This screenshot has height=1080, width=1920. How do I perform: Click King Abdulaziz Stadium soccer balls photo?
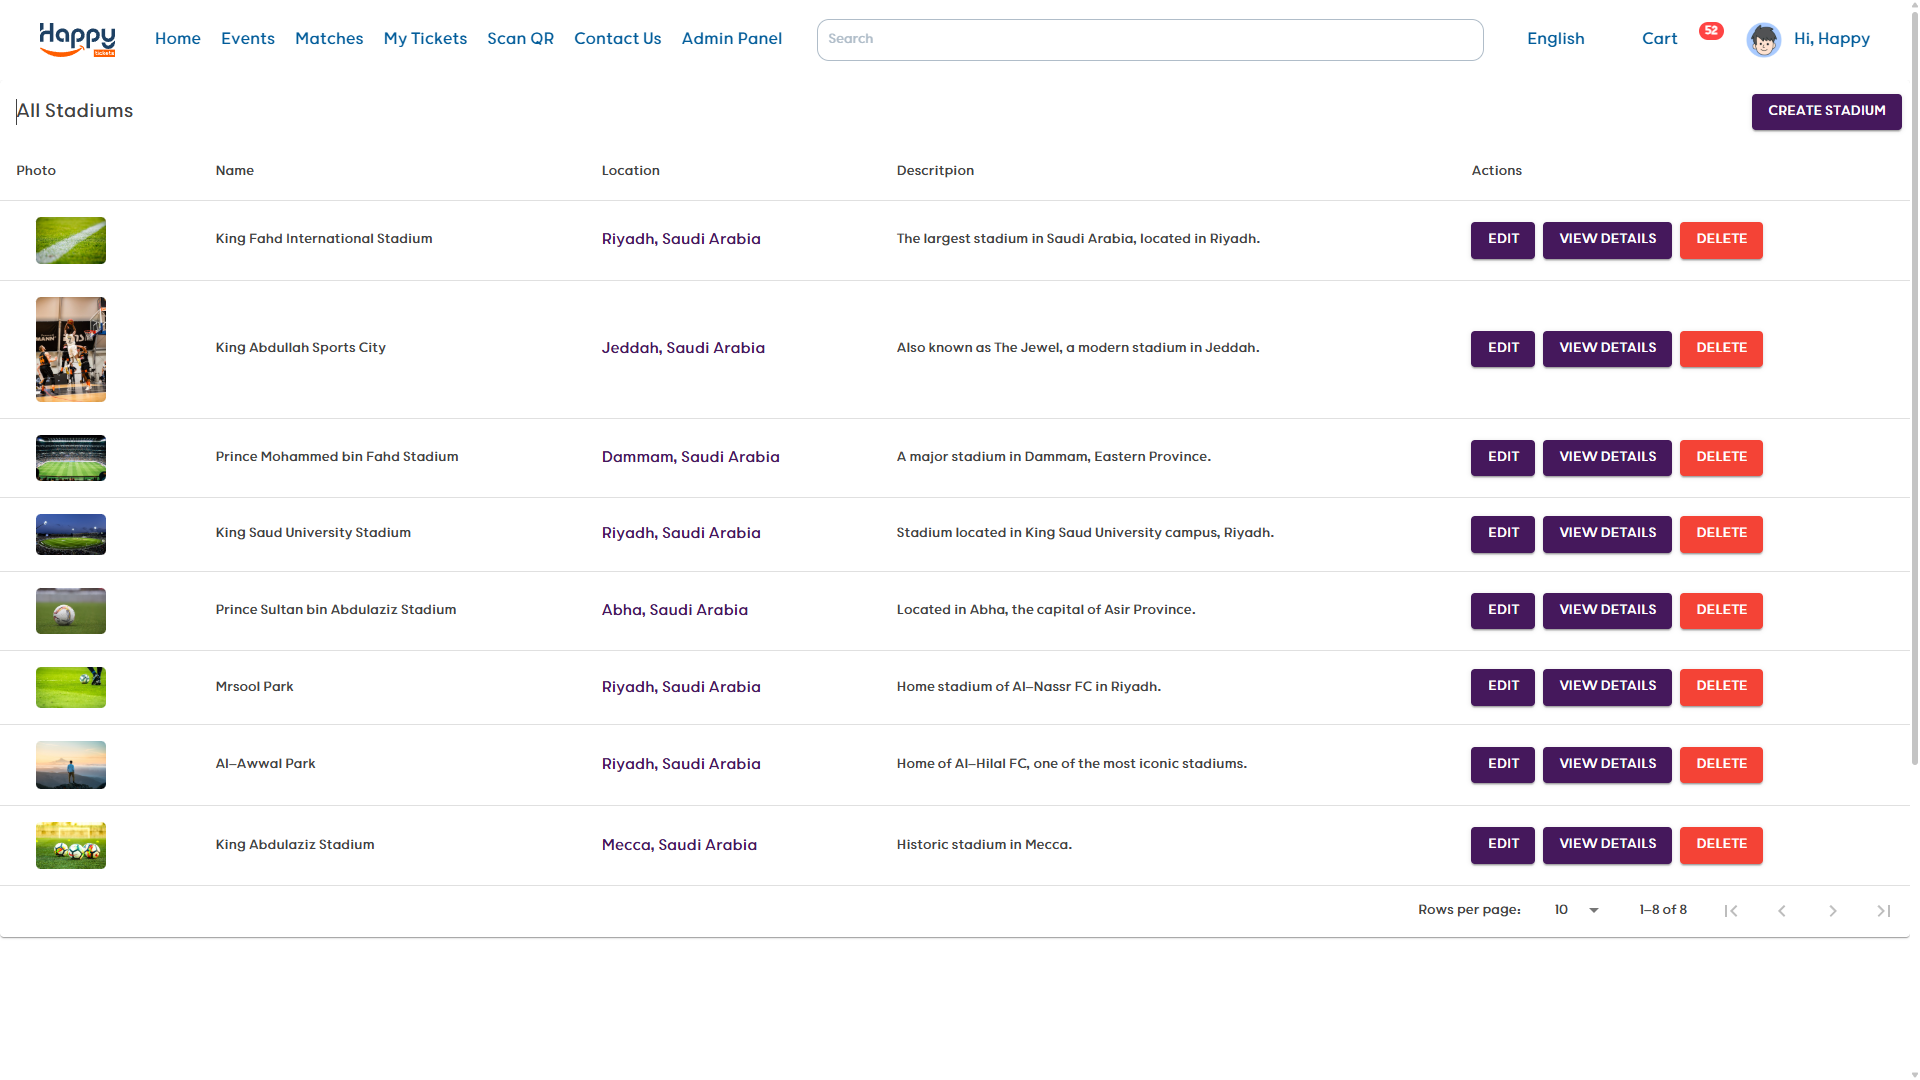coord(71,845)
